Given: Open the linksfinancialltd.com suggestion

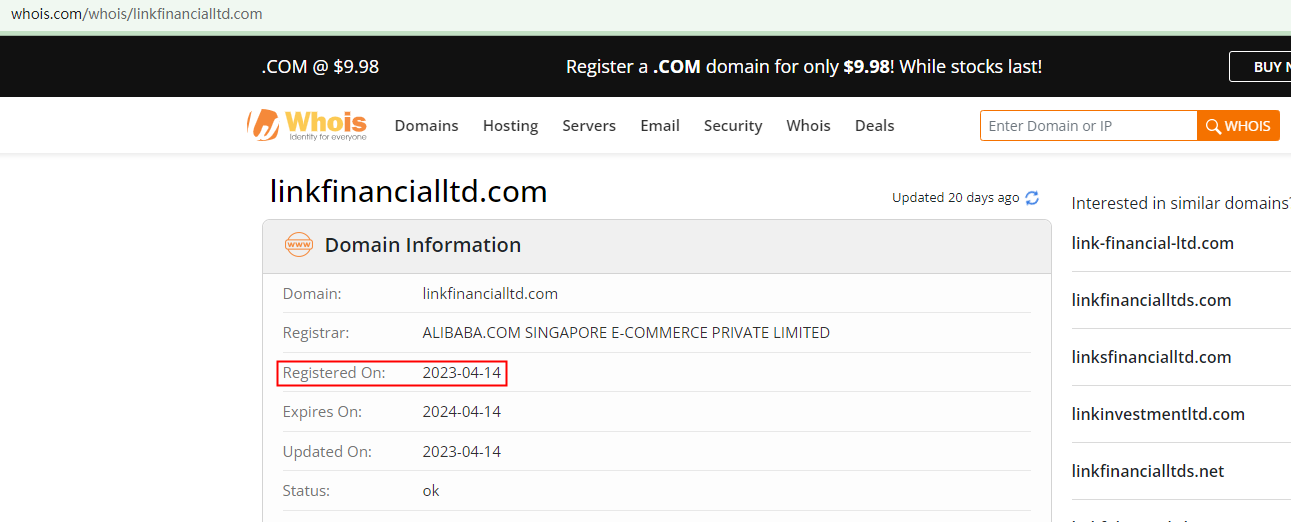Looking at the screenshot, I should [1152, 357].
